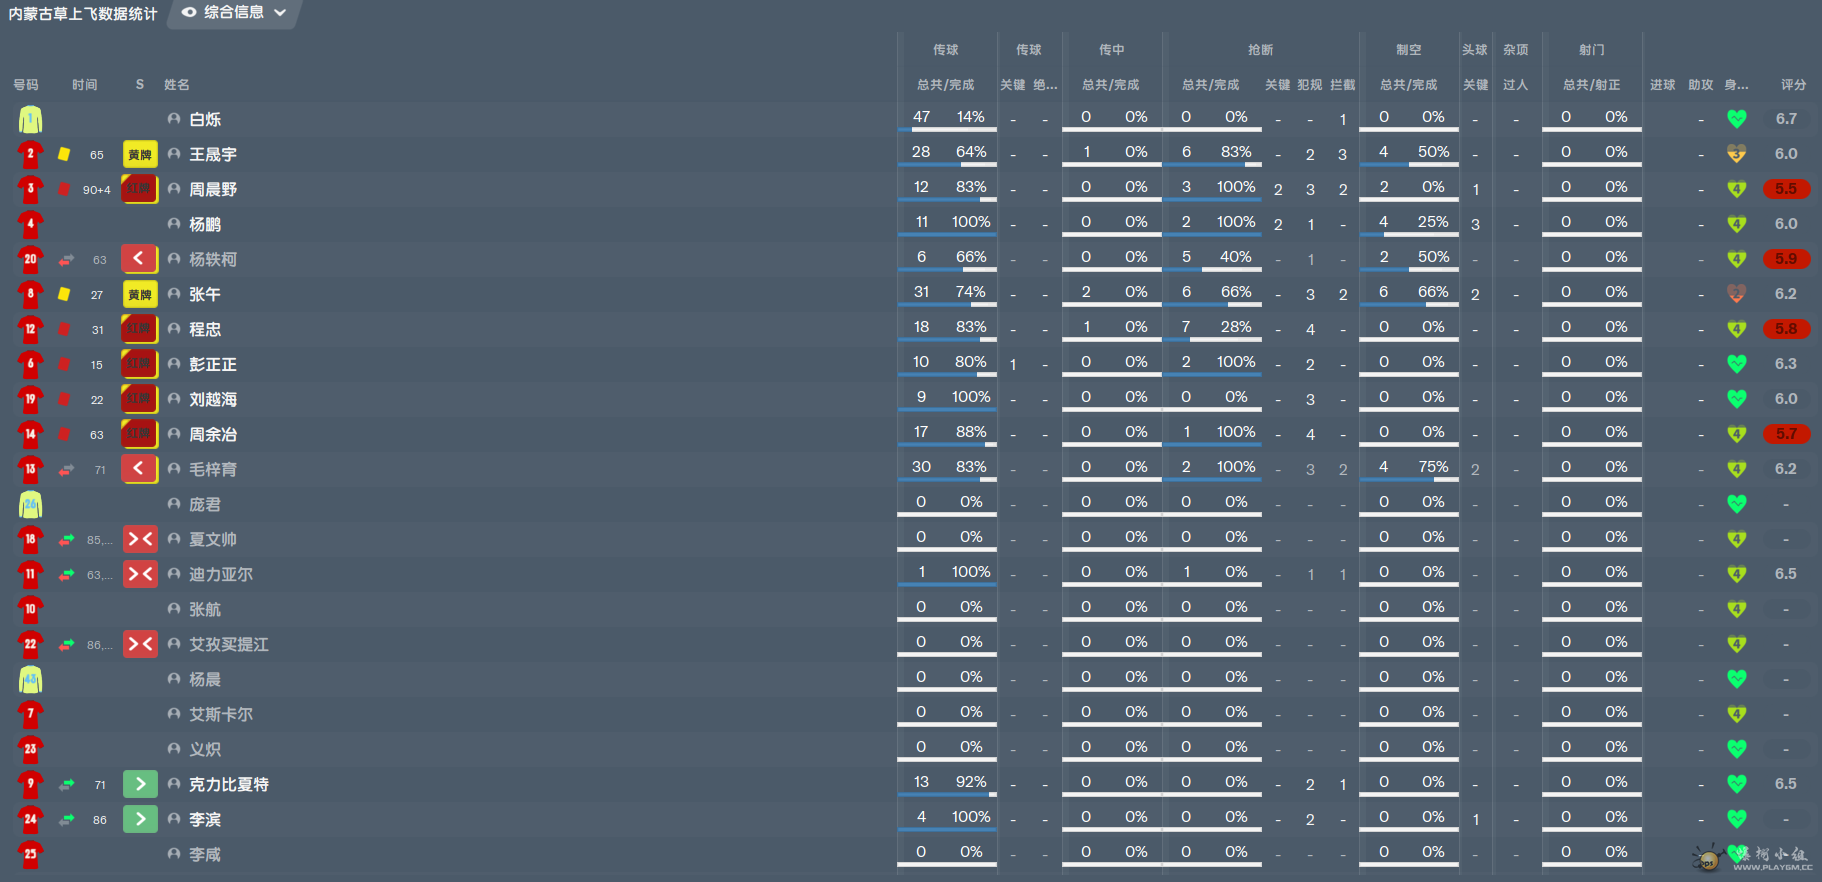Click the red card badge for 周晨野

(140, 189)
